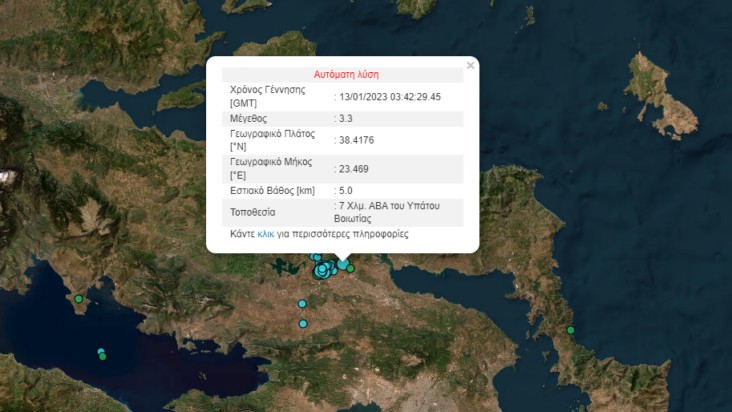Image resolution: width=732 pixels, height=412 pixels.
Task: Click the large cyan cluster marker below the popup
Action: [323, 270]
